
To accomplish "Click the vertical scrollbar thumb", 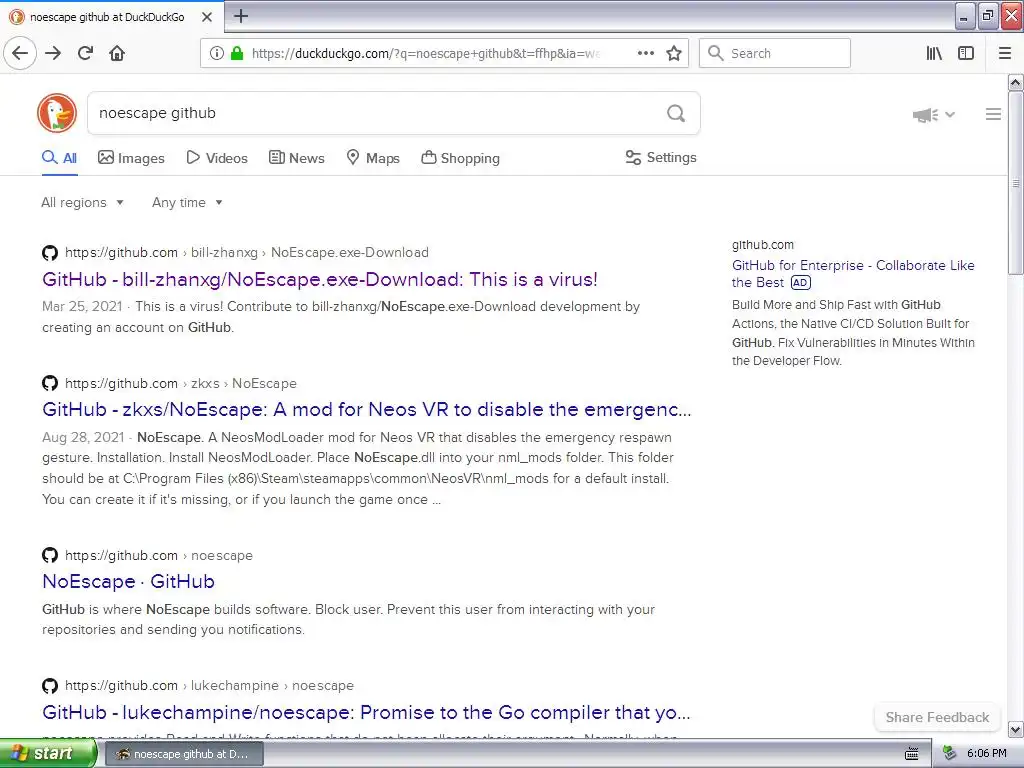I will (x=1016, y=183).
